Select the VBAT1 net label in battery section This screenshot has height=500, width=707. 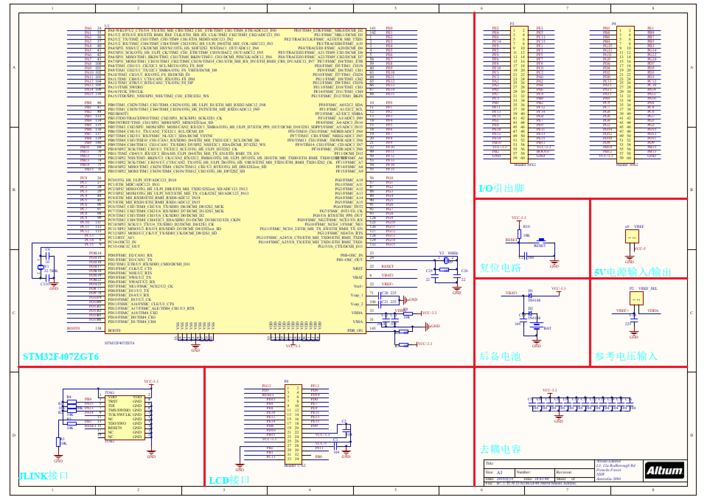coord(511,293)
